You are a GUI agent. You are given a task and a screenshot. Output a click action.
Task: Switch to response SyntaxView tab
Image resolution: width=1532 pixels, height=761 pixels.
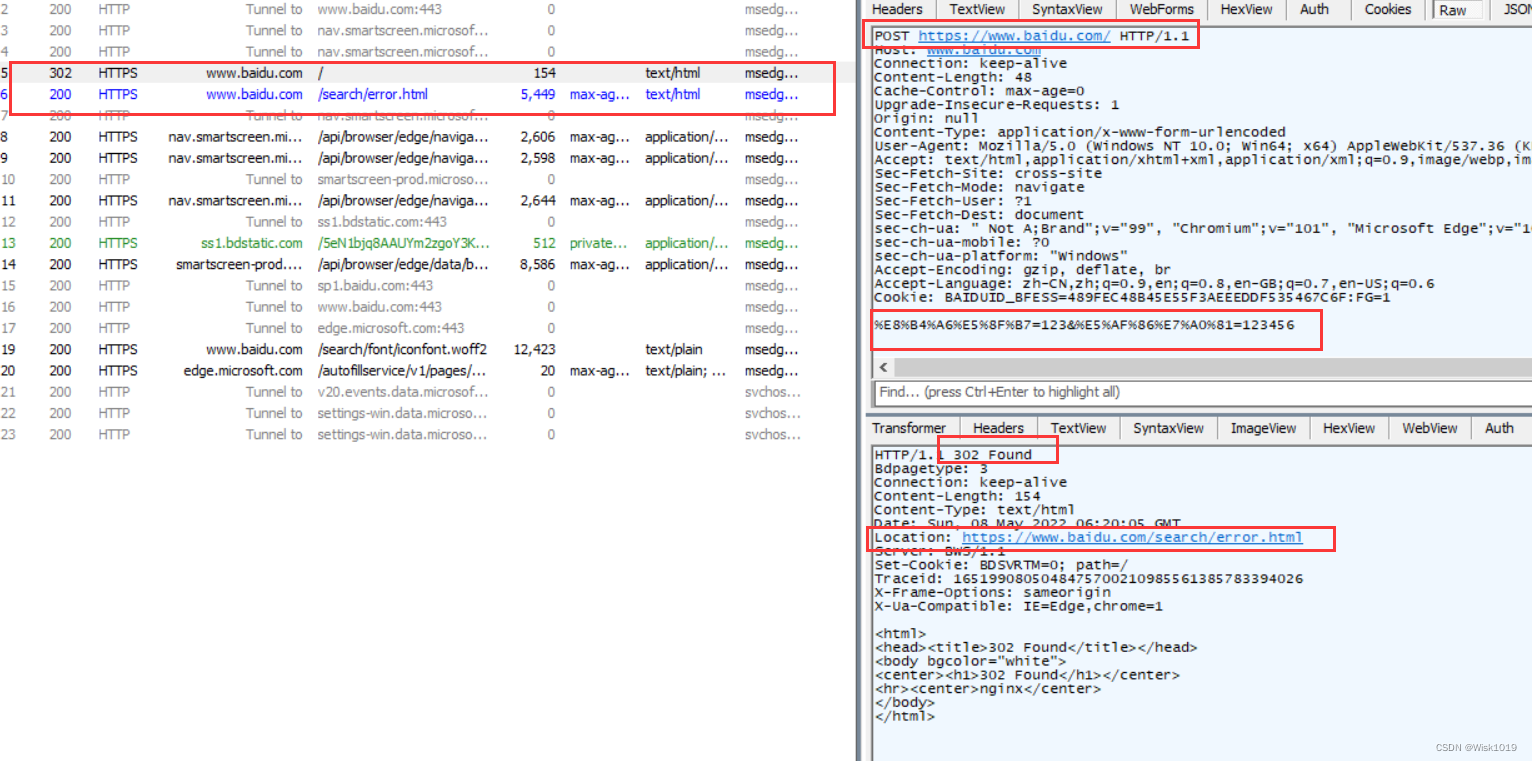pos(1168,428)
